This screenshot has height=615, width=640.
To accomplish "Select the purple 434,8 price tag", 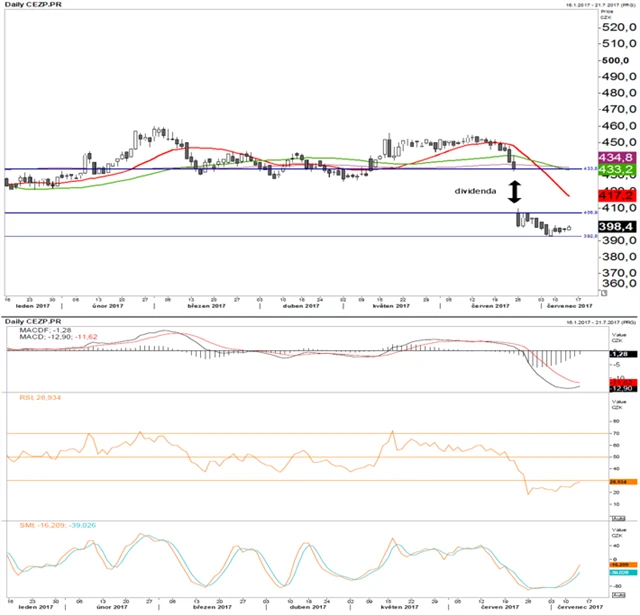I will tap(616, 158).
